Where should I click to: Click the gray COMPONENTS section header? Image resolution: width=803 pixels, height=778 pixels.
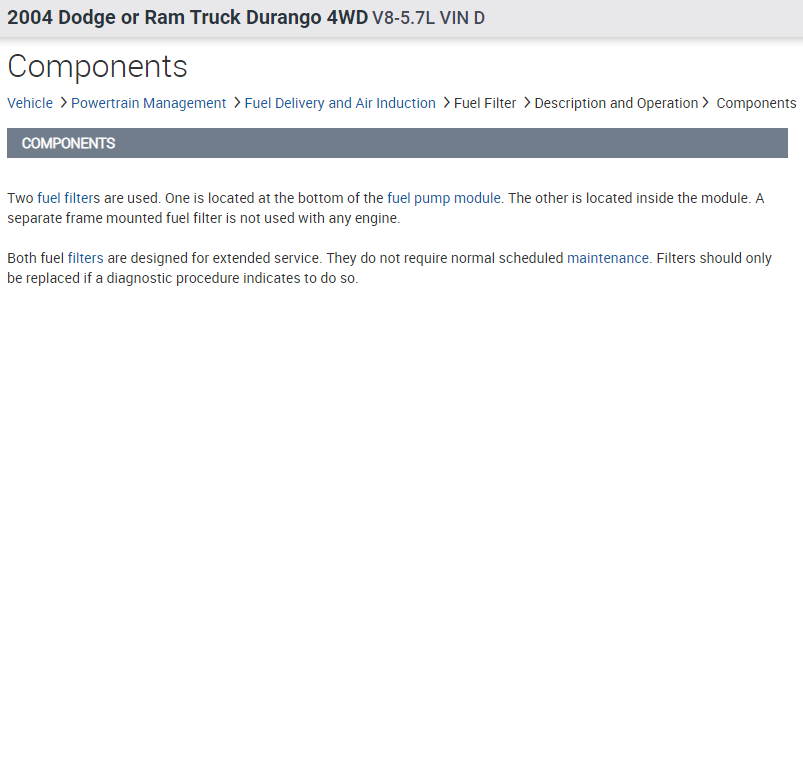pyautogui.click(x=397, y=143)
